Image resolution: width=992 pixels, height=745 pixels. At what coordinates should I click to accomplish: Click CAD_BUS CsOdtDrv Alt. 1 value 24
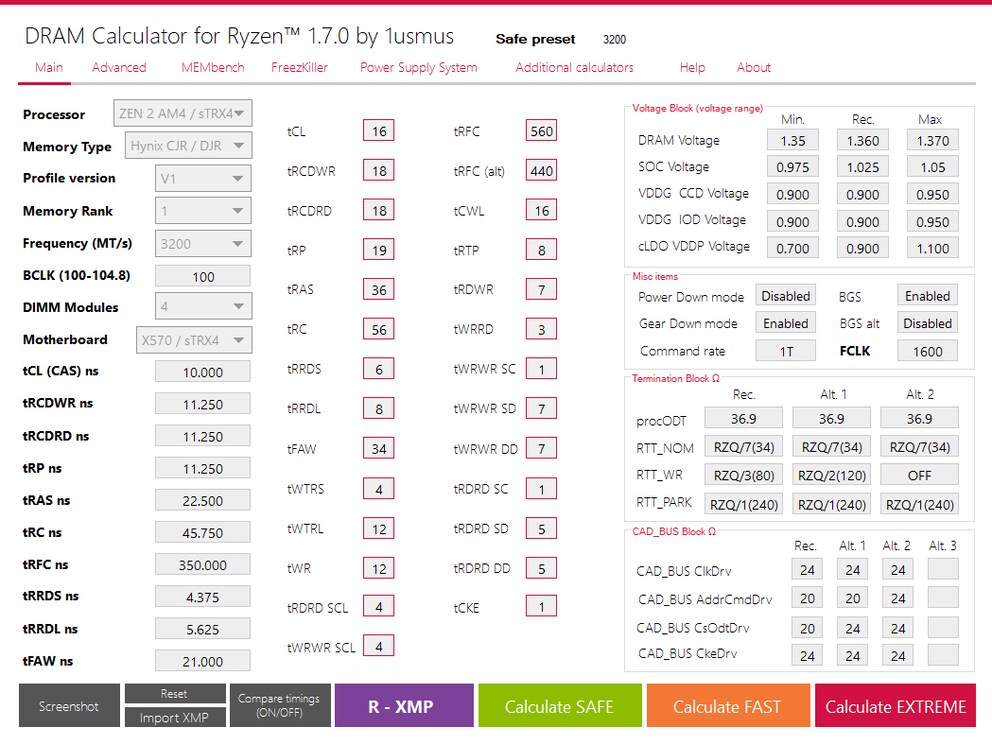coord(853,629)
